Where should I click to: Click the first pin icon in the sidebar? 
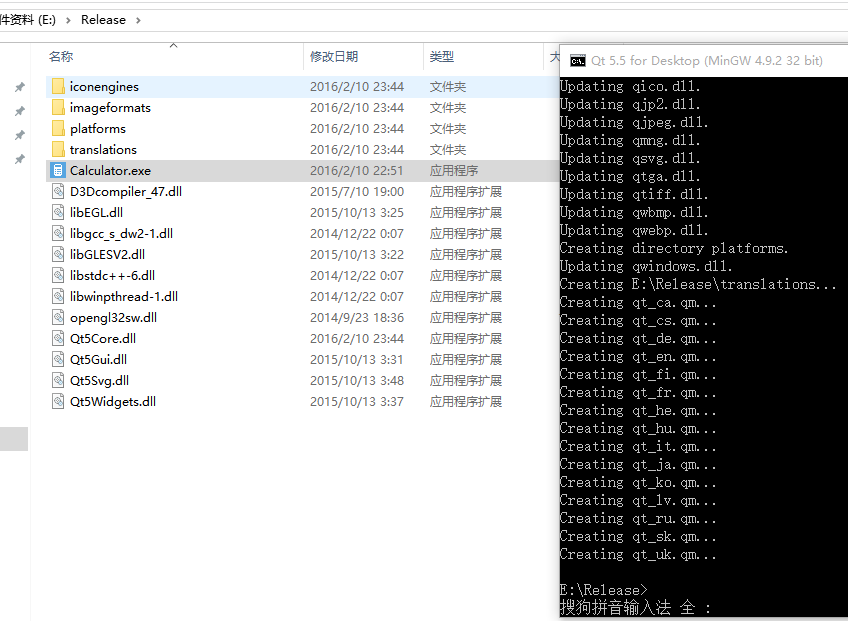(x=19, y=87)
